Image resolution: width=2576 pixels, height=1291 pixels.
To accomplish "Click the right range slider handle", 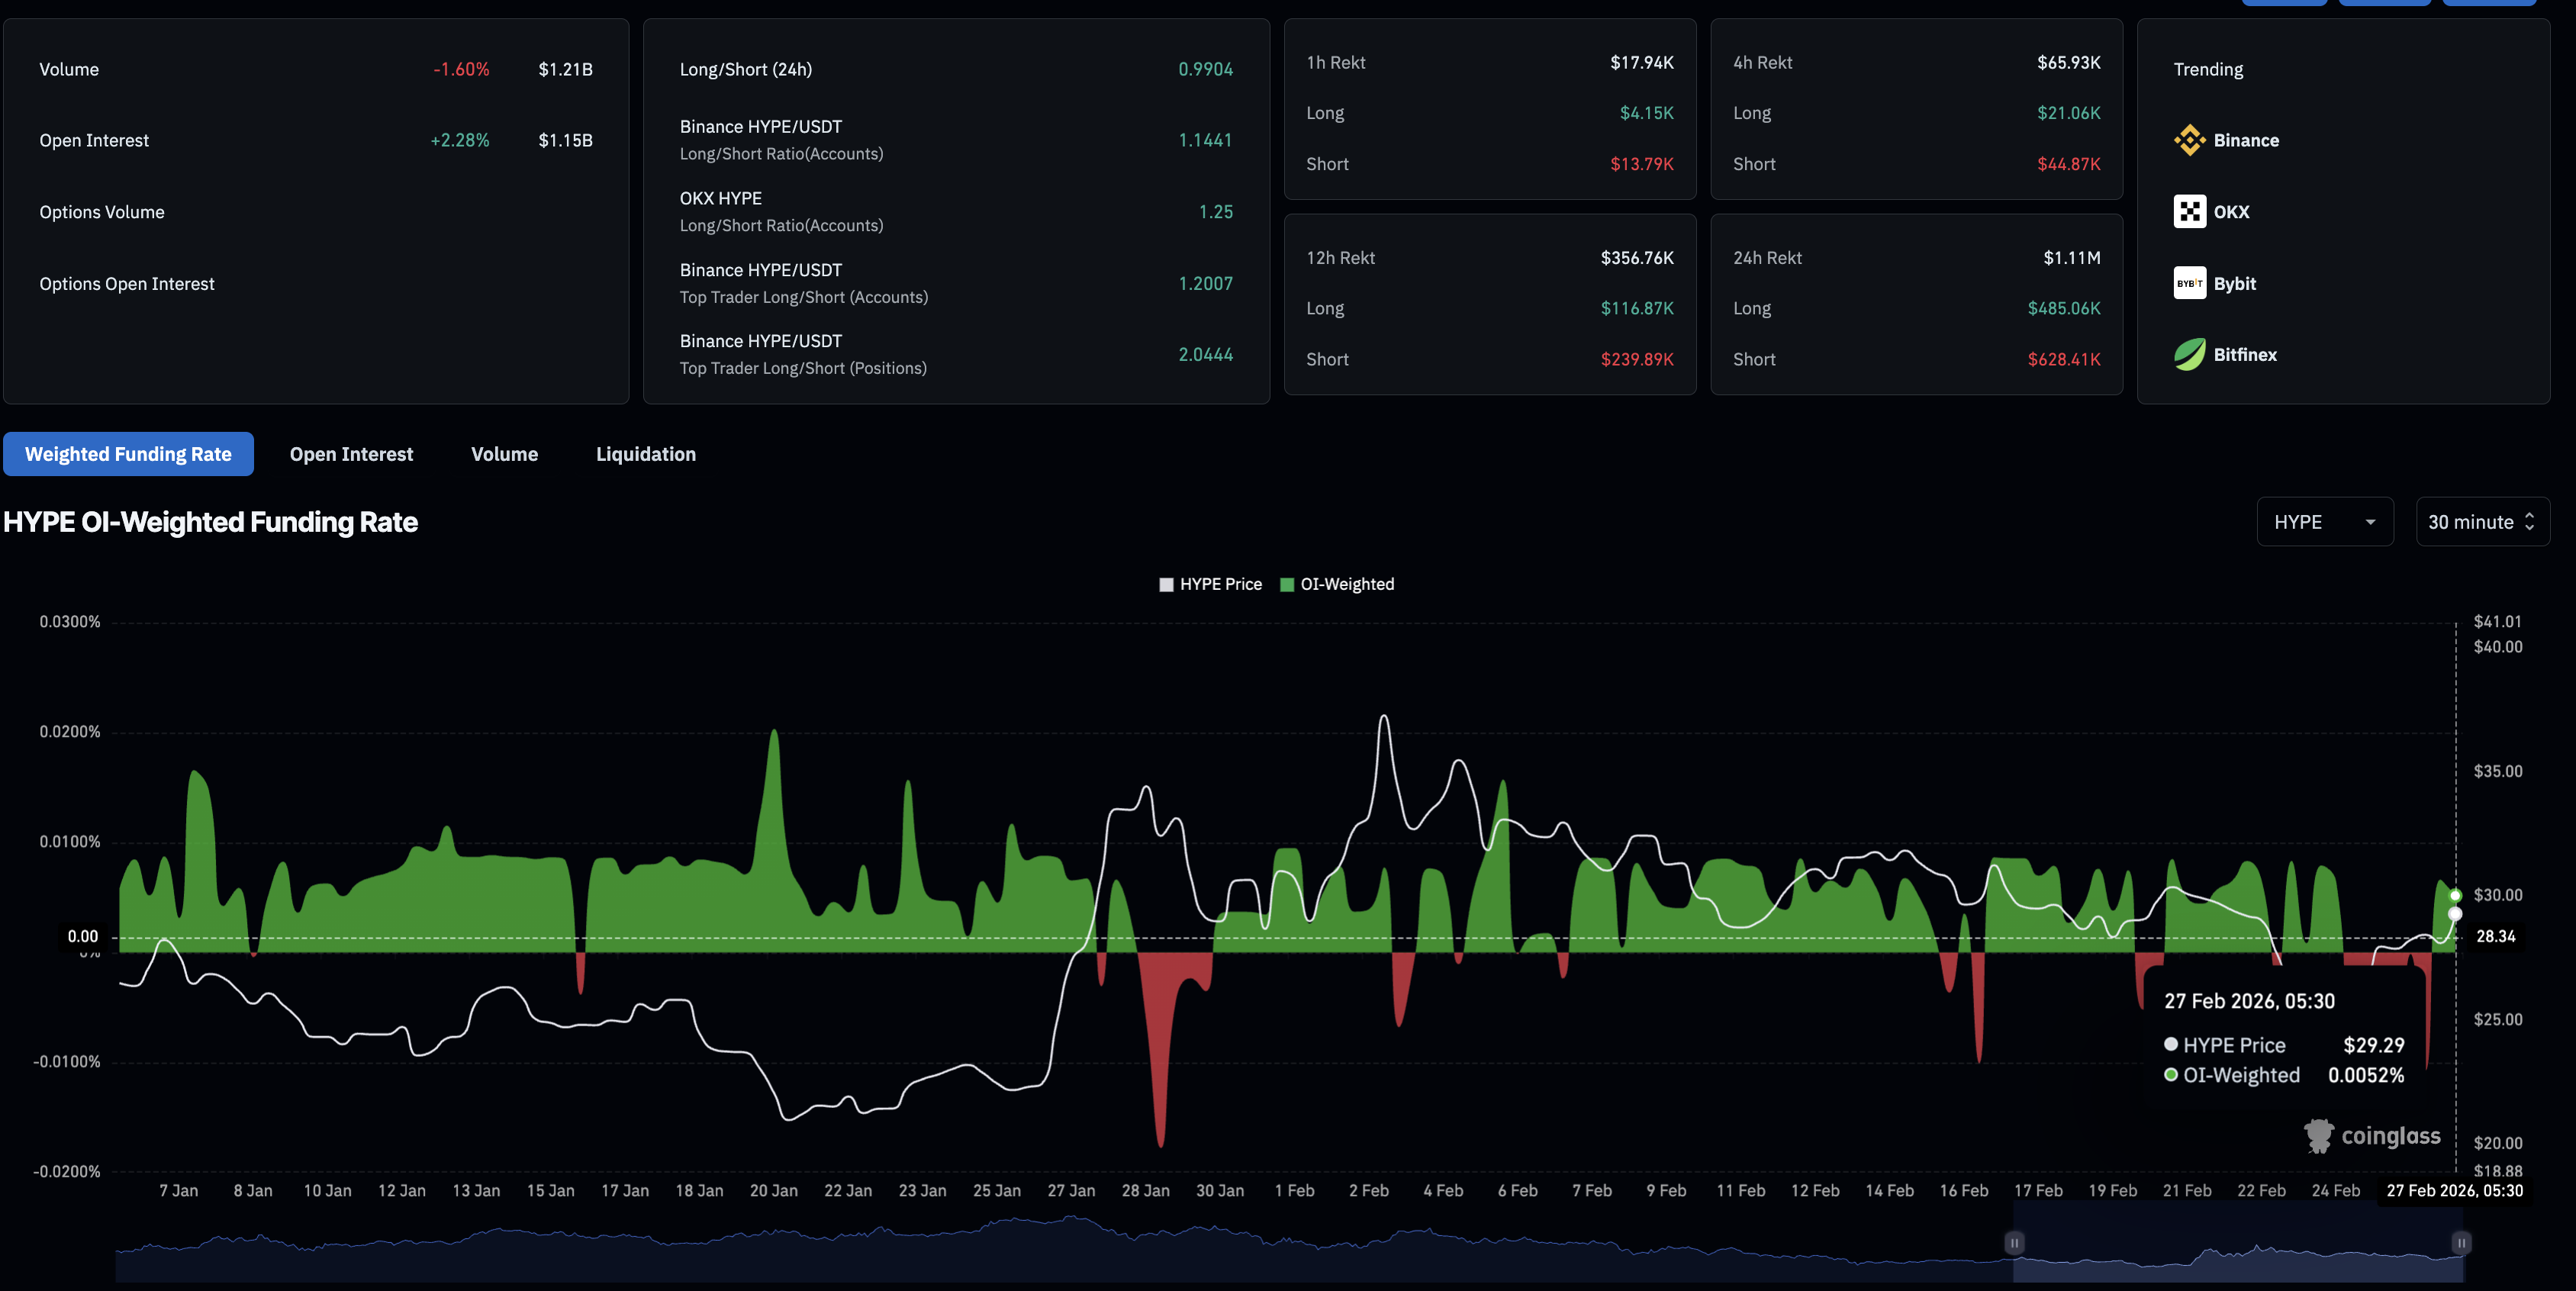I will (x=2461, y=1242).
